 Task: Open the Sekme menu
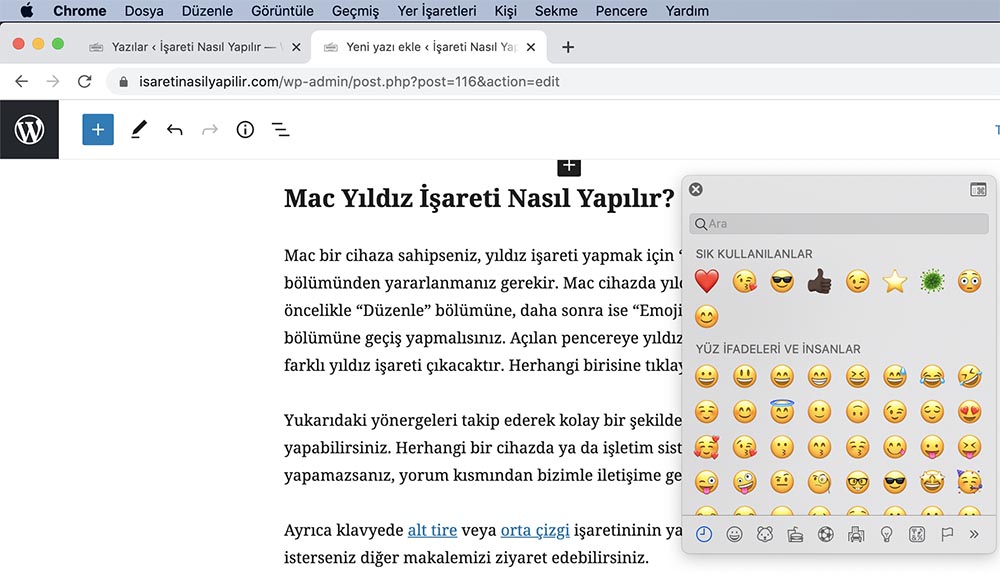coord(556,11)
